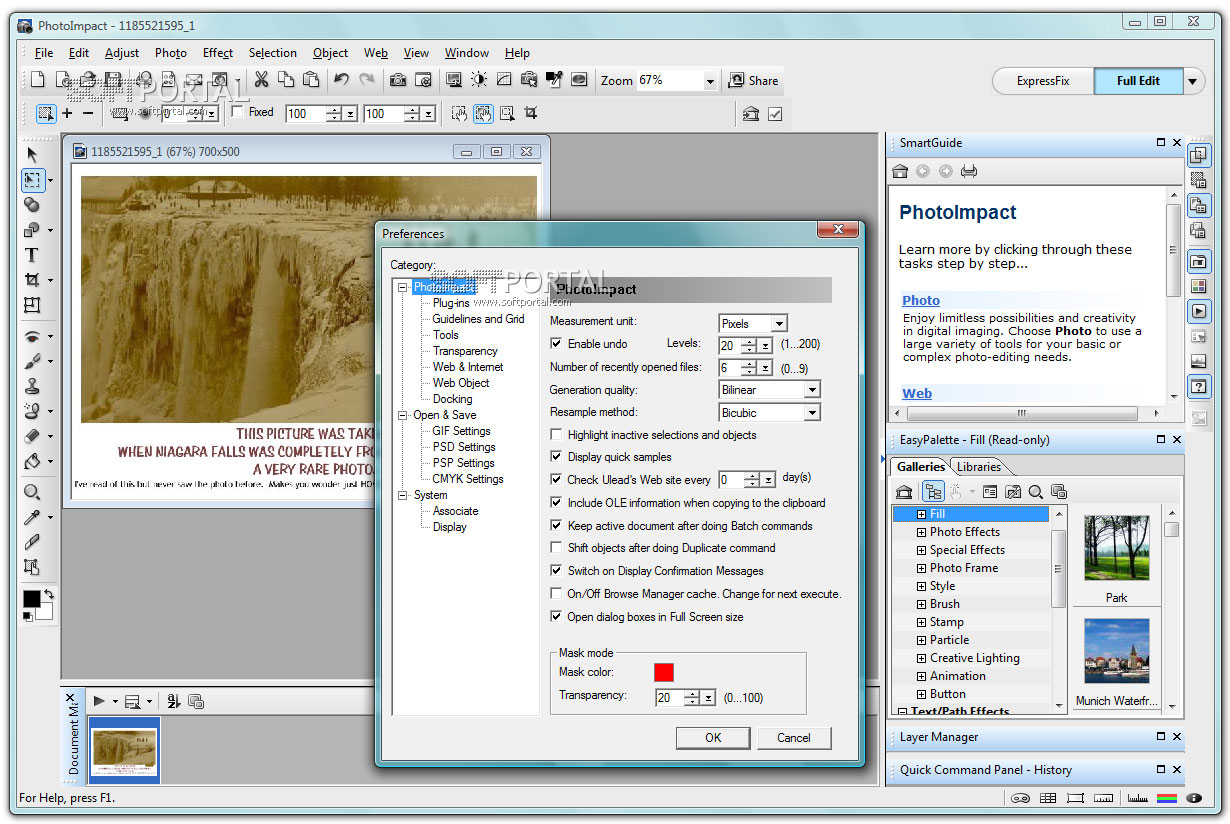Click the red Mask color swatch
1230x824 pixels.
click(664, 673)
